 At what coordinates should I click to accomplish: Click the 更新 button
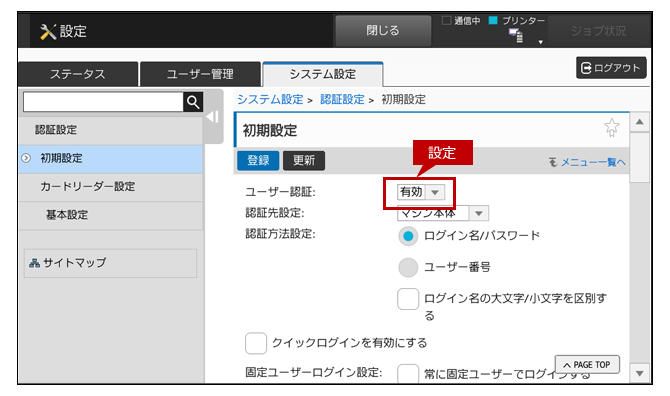coord(304,161)
